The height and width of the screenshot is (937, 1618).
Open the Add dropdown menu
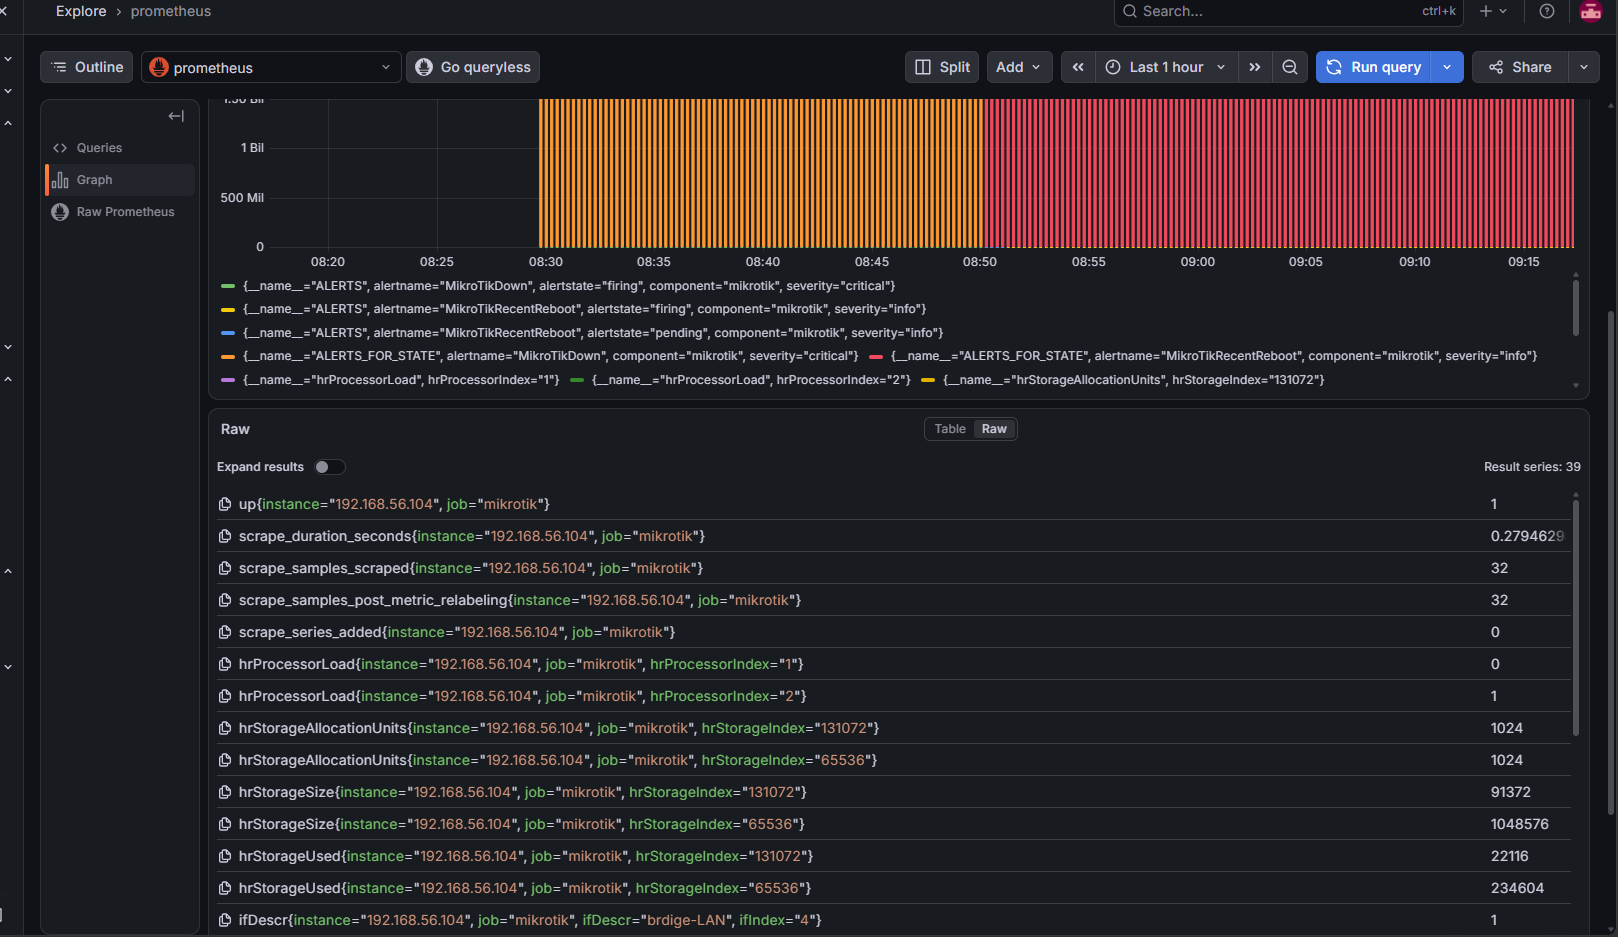click(1019, 67)
